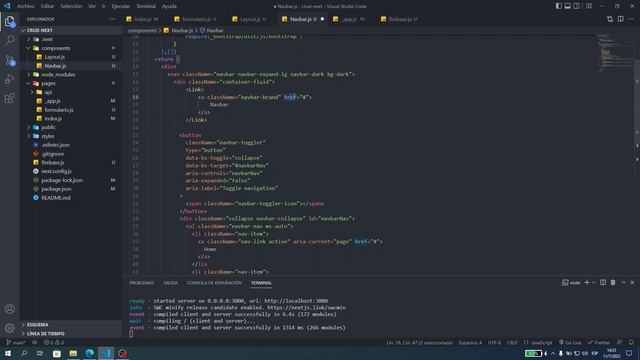The width and height of the screenshot is (640, 360).
Task: Kill terminal with the trash icon
Action: 613,282
